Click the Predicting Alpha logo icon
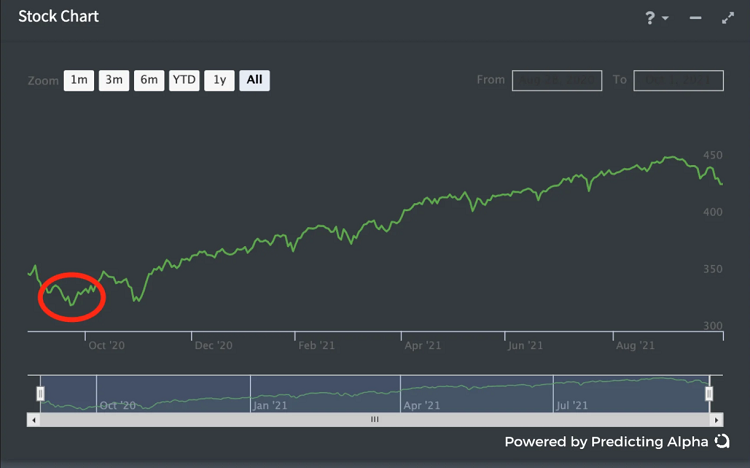 pos(722,441)
